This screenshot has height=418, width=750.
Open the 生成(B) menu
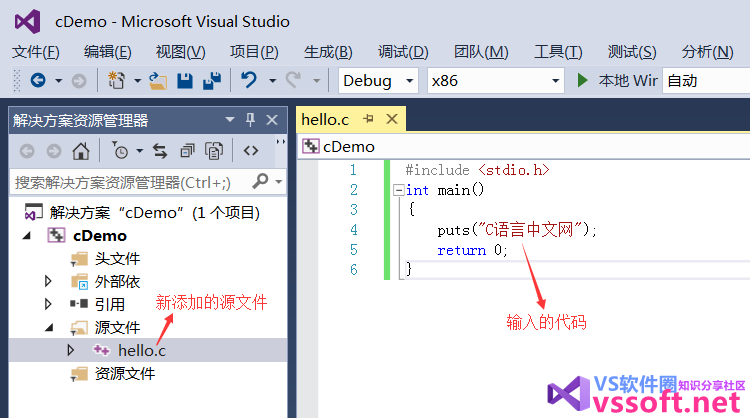pyautogui.click(x=328, y=52)
